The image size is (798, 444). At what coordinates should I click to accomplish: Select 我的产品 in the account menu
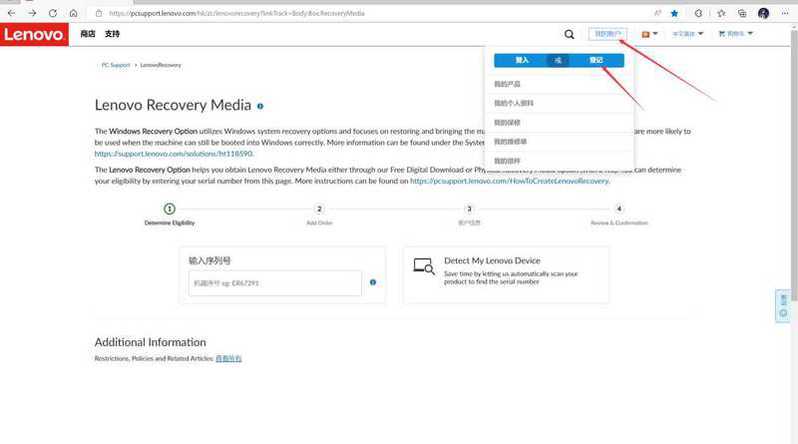[507, 84]
